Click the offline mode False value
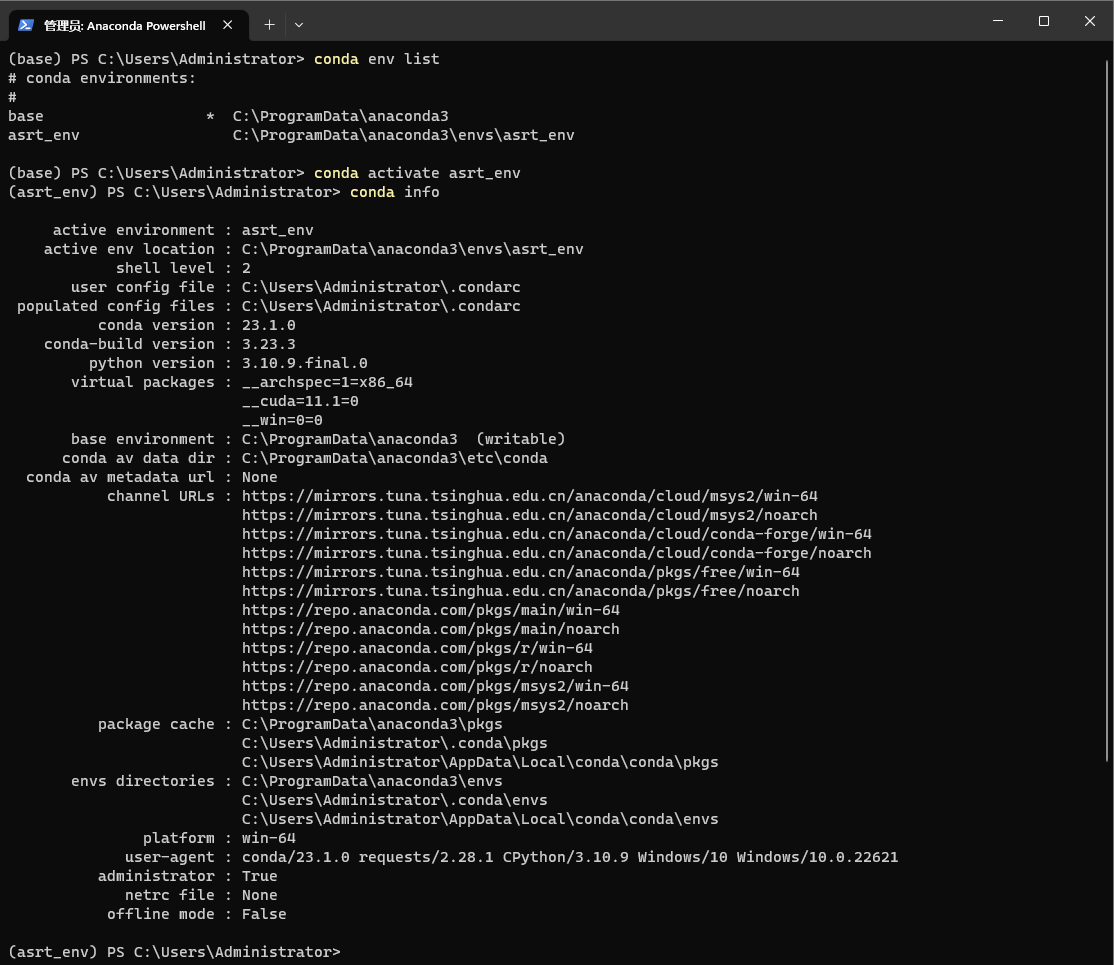The width and height of the screenshot is (1114, 965). 263,913
